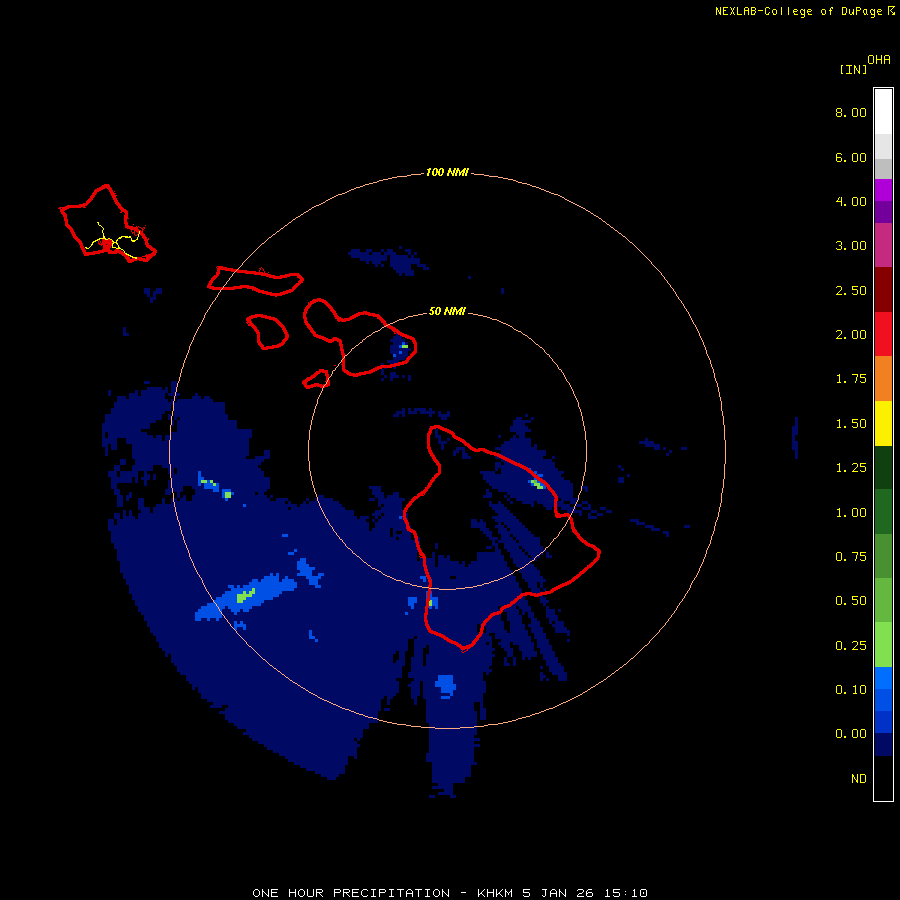This screenshot has width=900, height=900.
Task: Click the 2.50 legend value
Action: coord(851,290)
